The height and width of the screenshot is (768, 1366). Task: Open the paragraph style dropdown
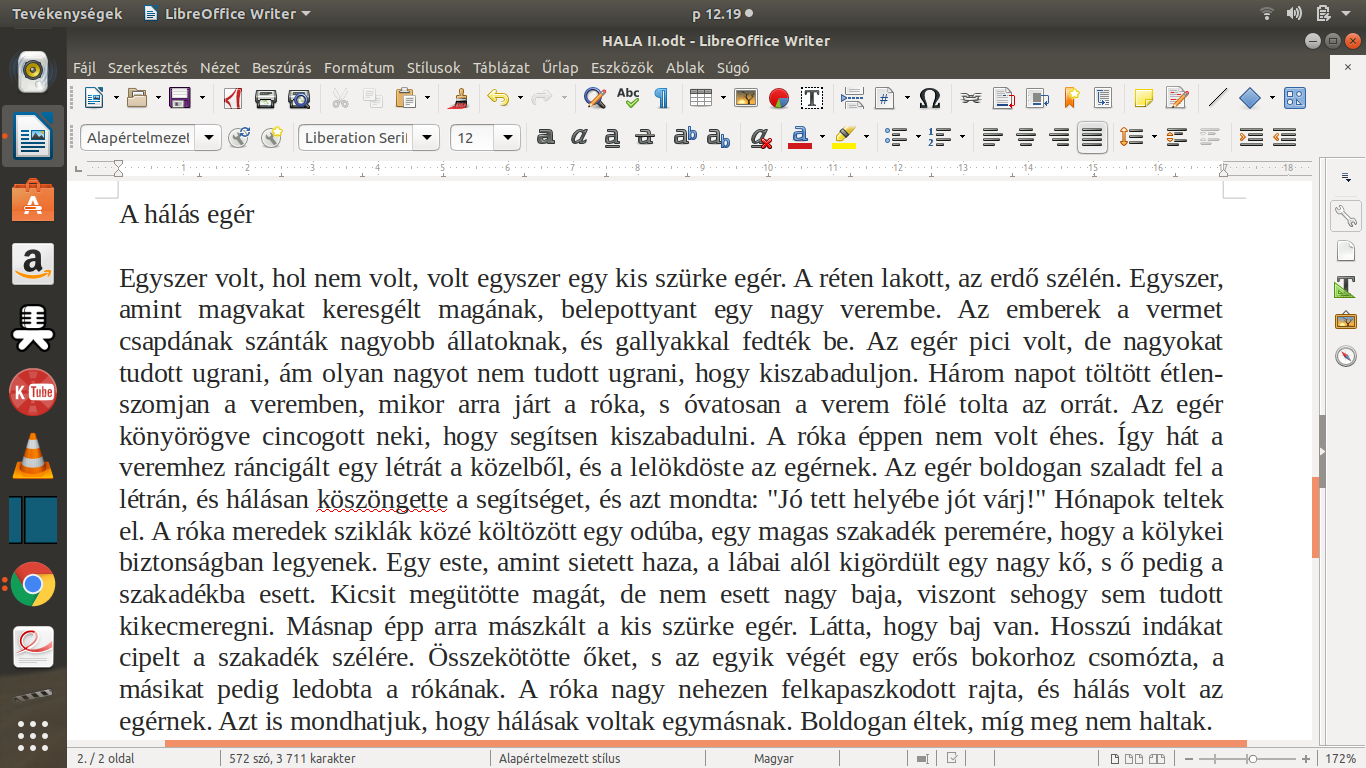tap(209, 137)
